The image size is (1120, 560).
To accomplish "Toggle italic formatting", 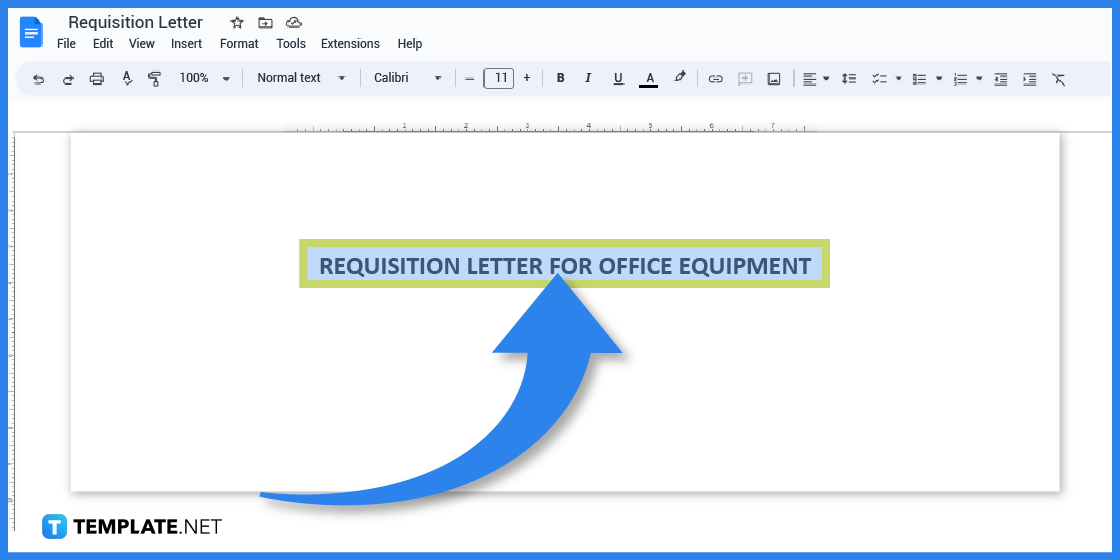I will click(588, 78).
